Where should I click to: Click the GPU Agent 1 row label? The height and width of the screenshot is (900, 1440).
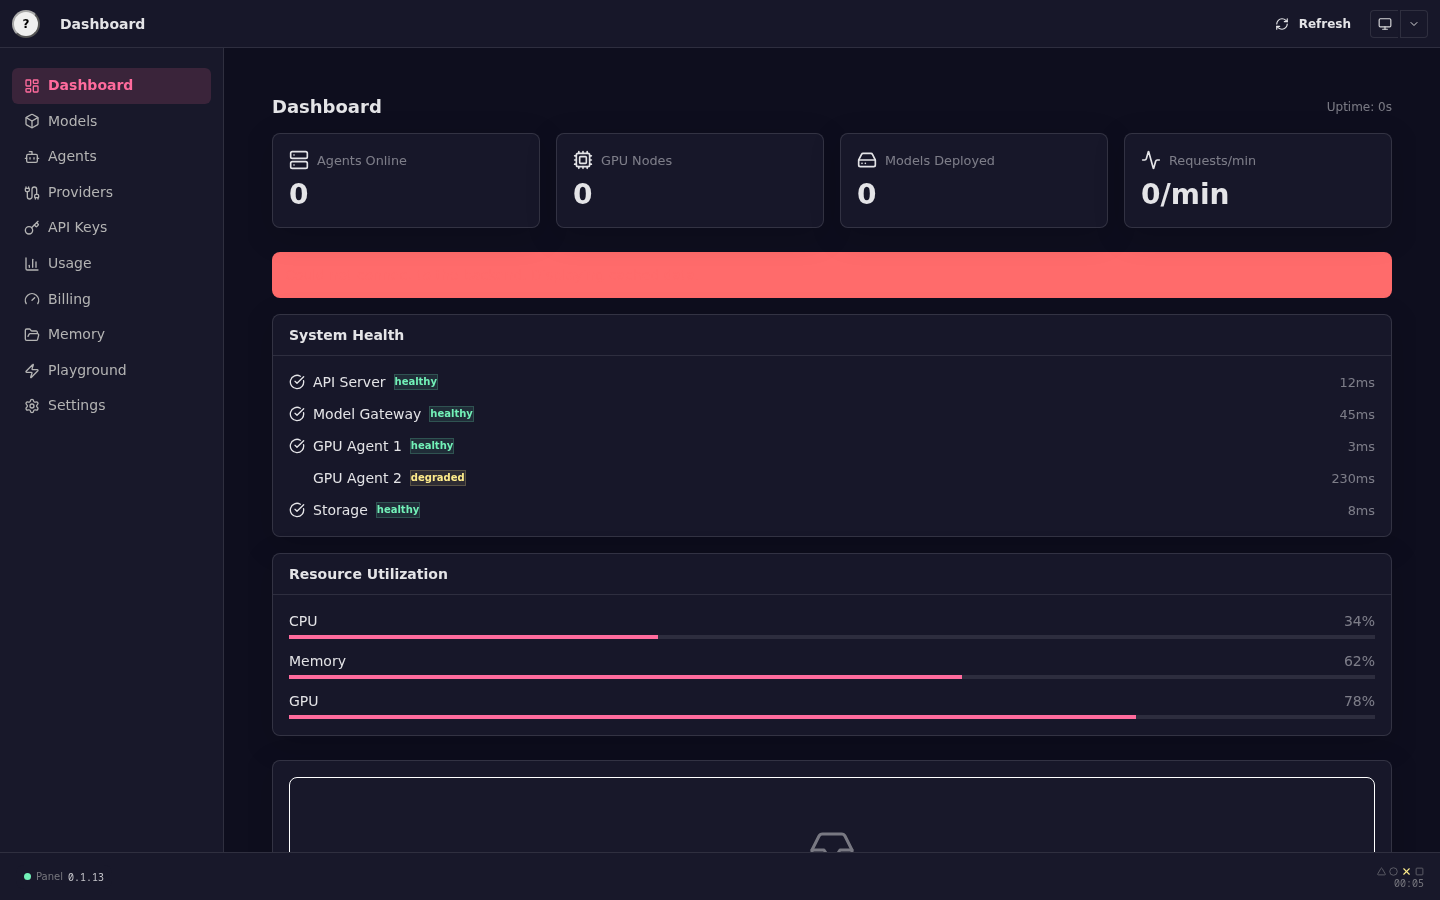(357, 446)
